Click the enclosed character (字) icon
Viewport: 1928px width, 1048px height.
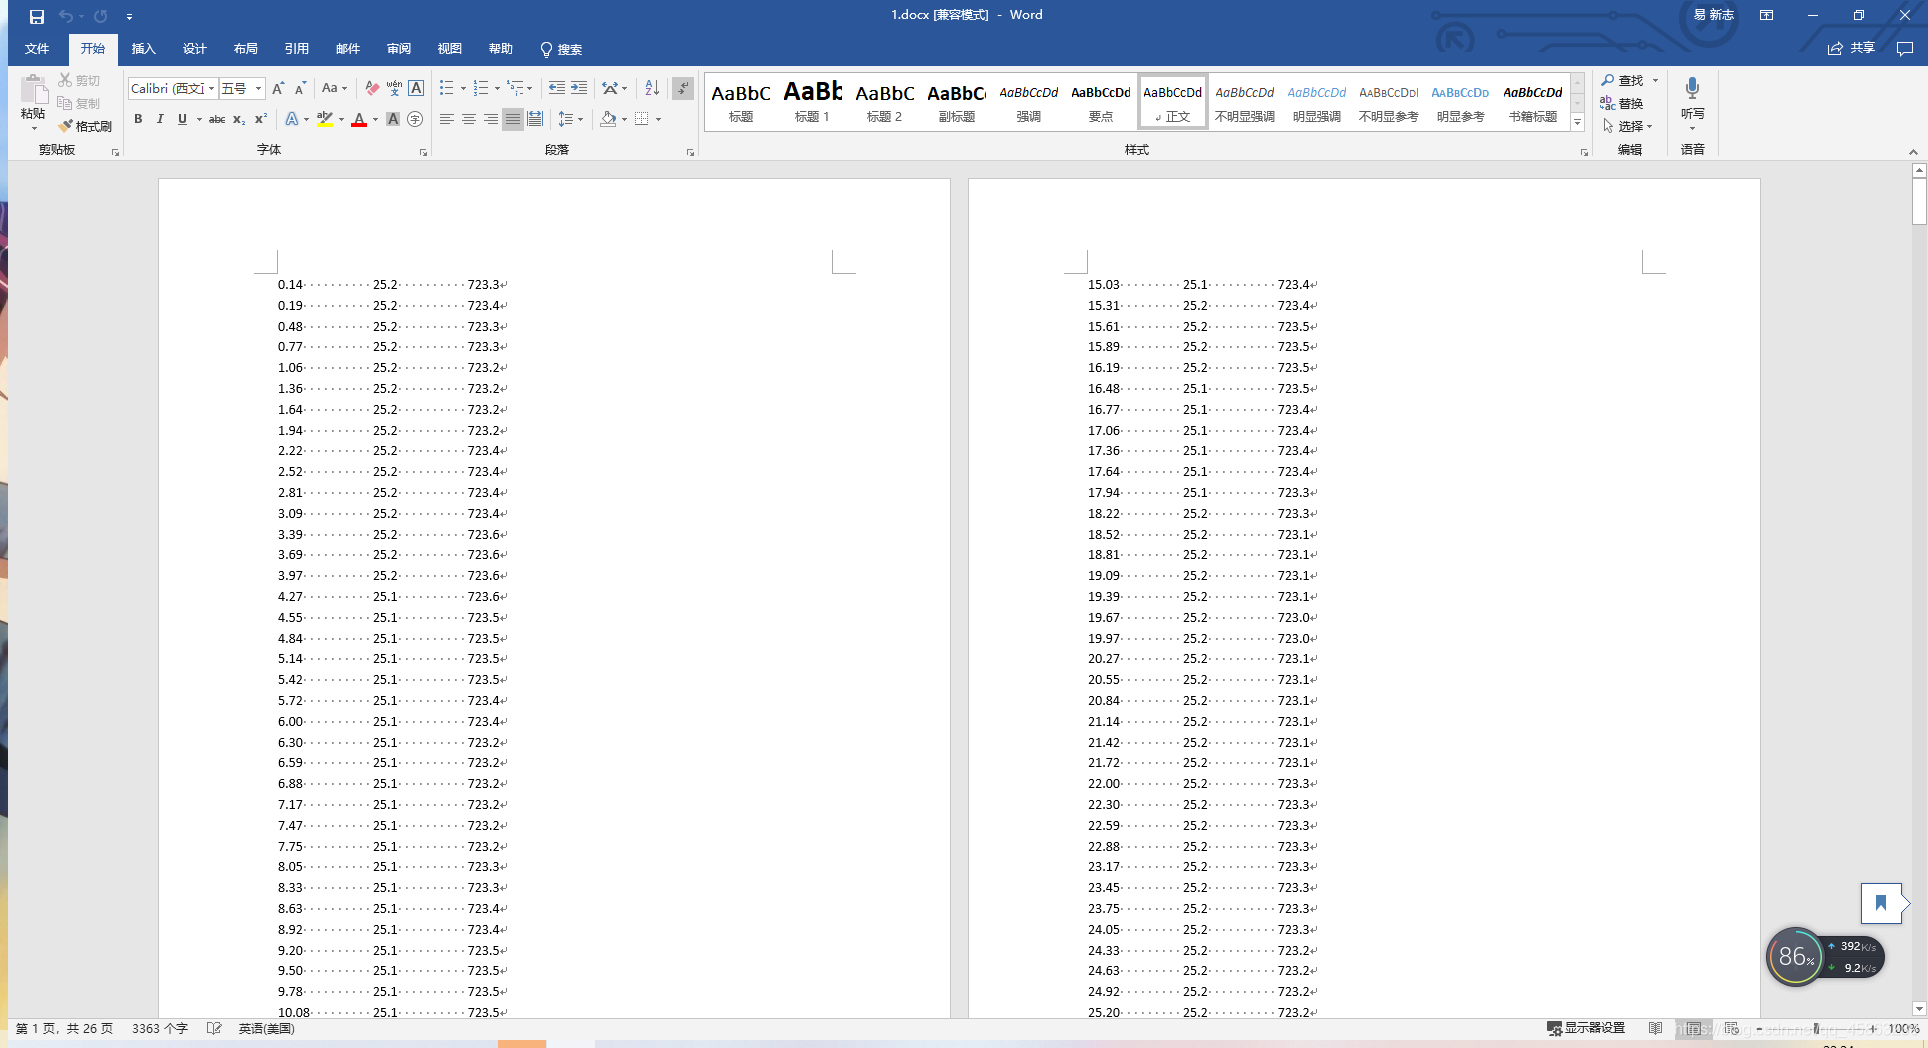point(415,119)
